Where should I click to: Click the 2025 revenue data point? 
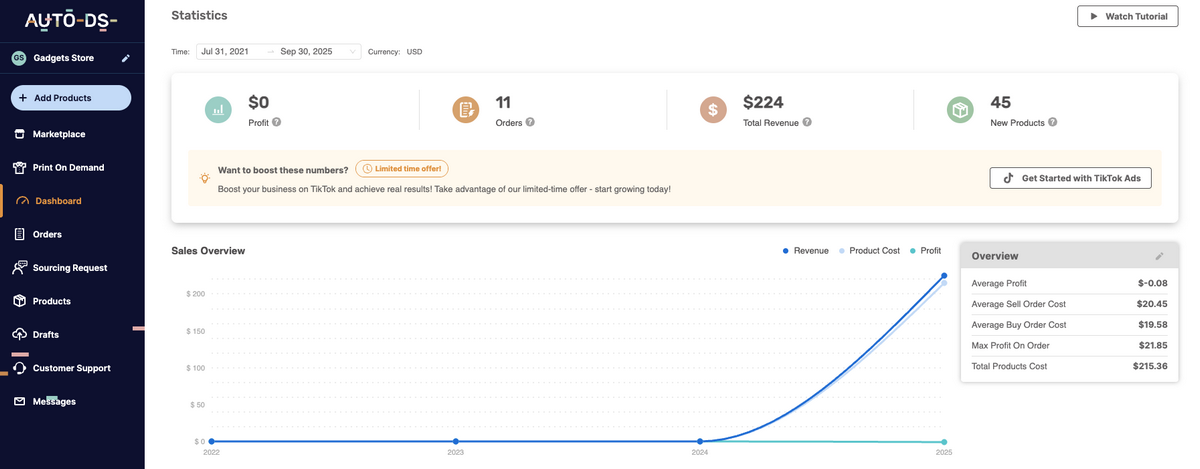[x=944, y=275]
